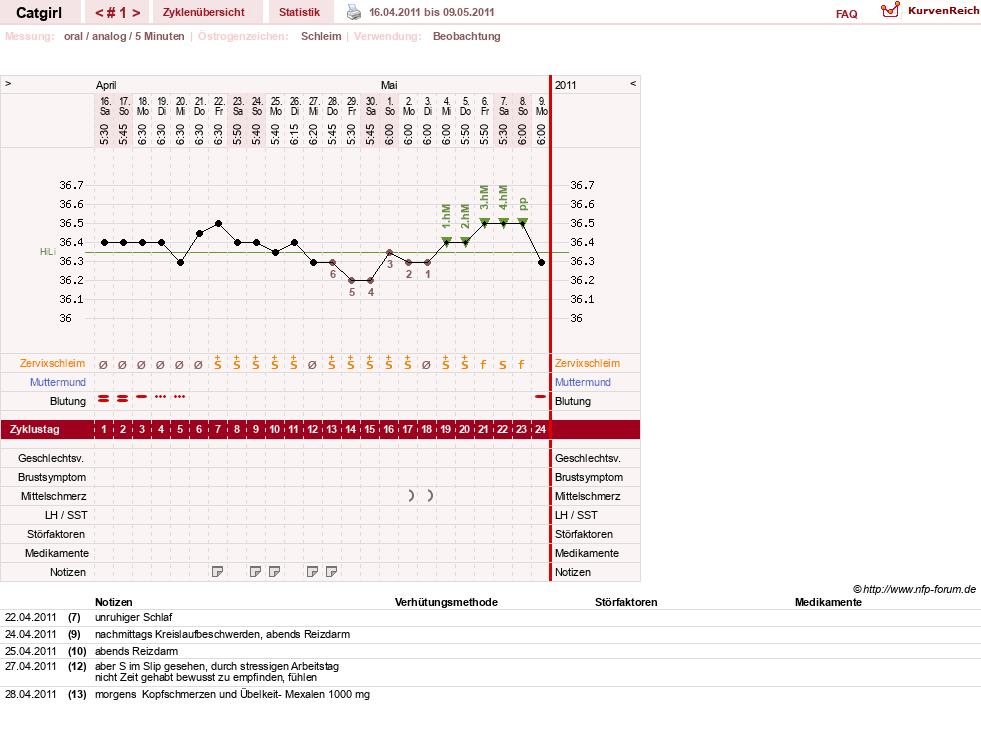Viewport: 981px width, 755px height.
Task: Select cycle day 19 in the Zyklustag row
Action: (445, 430)
